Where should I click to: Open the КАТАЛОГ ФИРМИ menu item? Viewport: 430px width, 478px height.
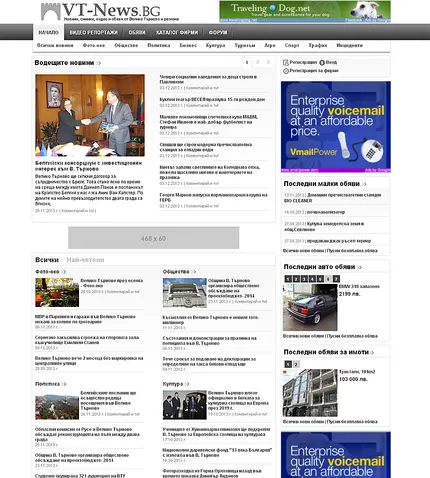point(177,32)
